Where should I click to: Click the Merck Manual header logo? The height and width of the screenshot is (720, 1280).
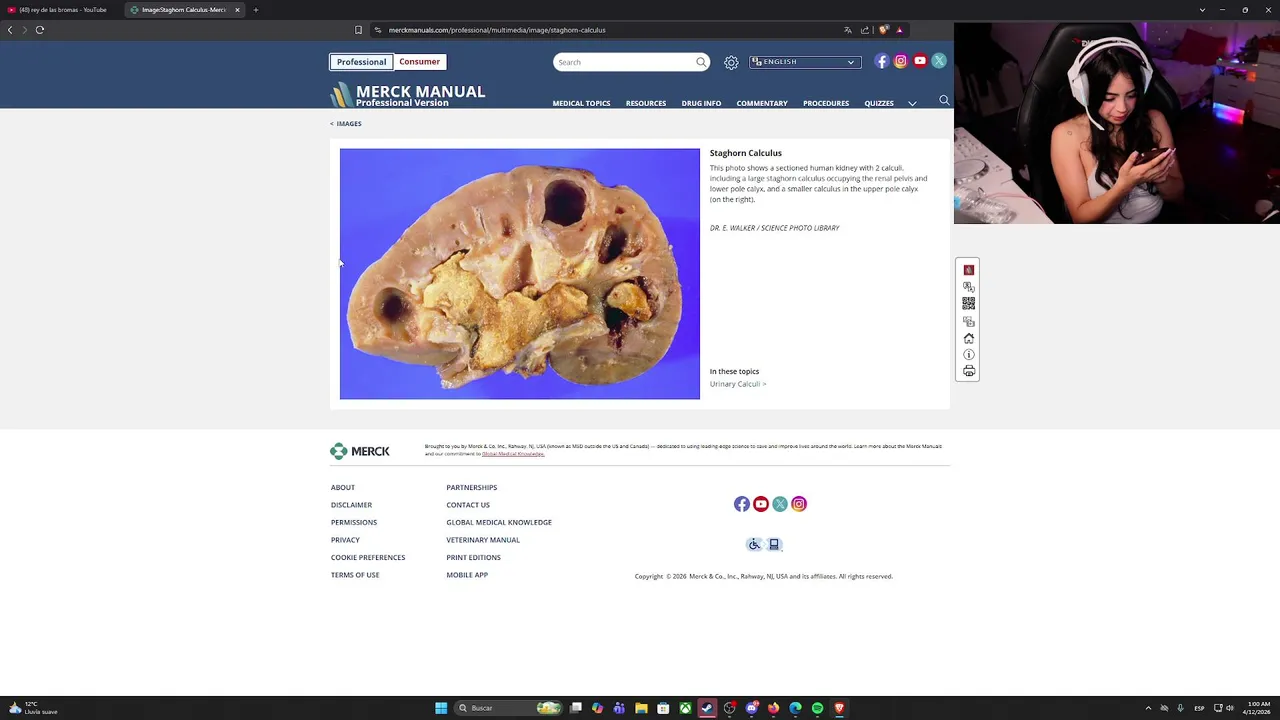pos(408,94)
